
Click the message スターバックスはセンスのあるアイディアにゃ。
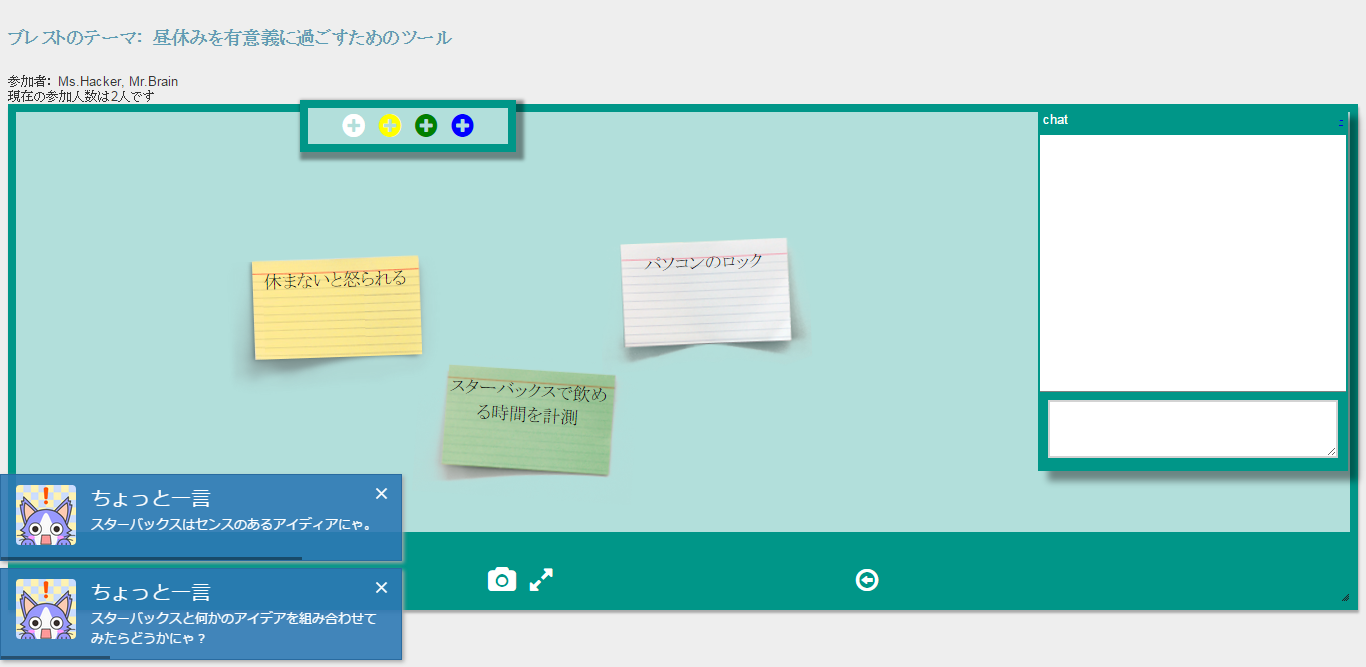tap(231, 524)
